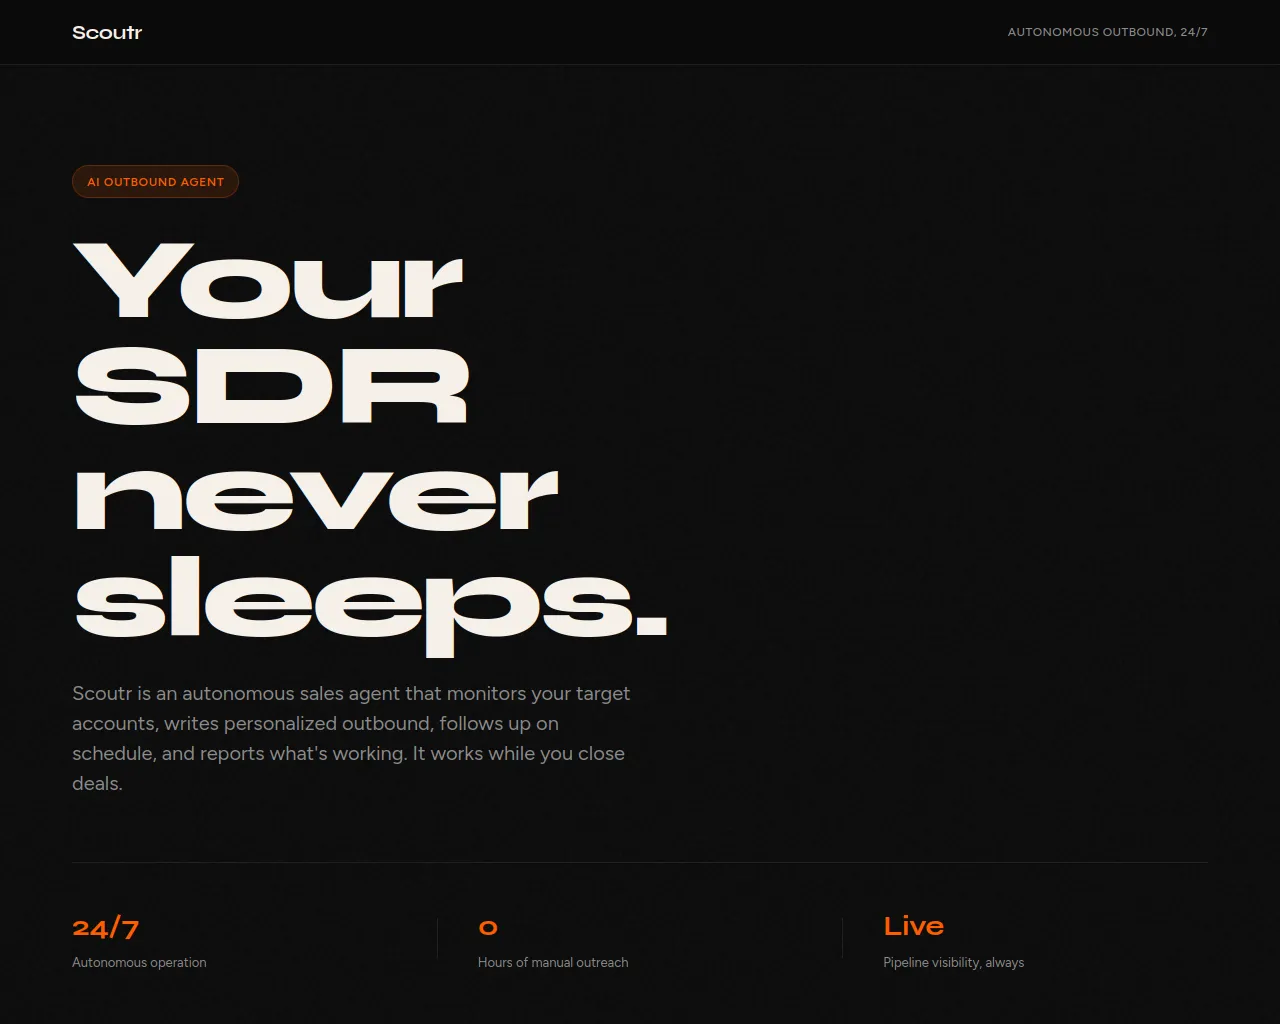
Task: Click the "Hours of manual outreach" label
Action: coord(553,962)
